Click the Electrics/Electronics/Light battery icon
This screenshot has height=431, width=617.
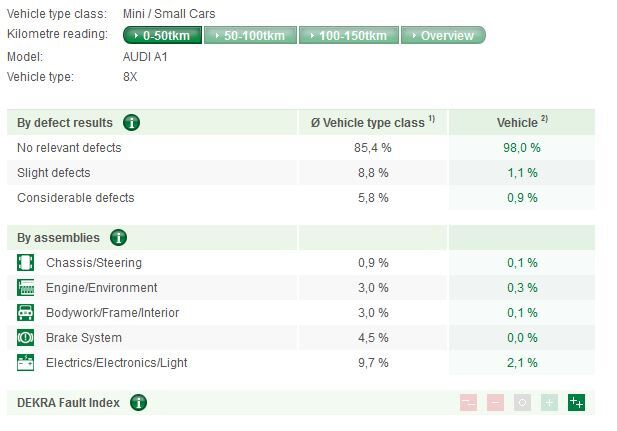pos(26,363)
